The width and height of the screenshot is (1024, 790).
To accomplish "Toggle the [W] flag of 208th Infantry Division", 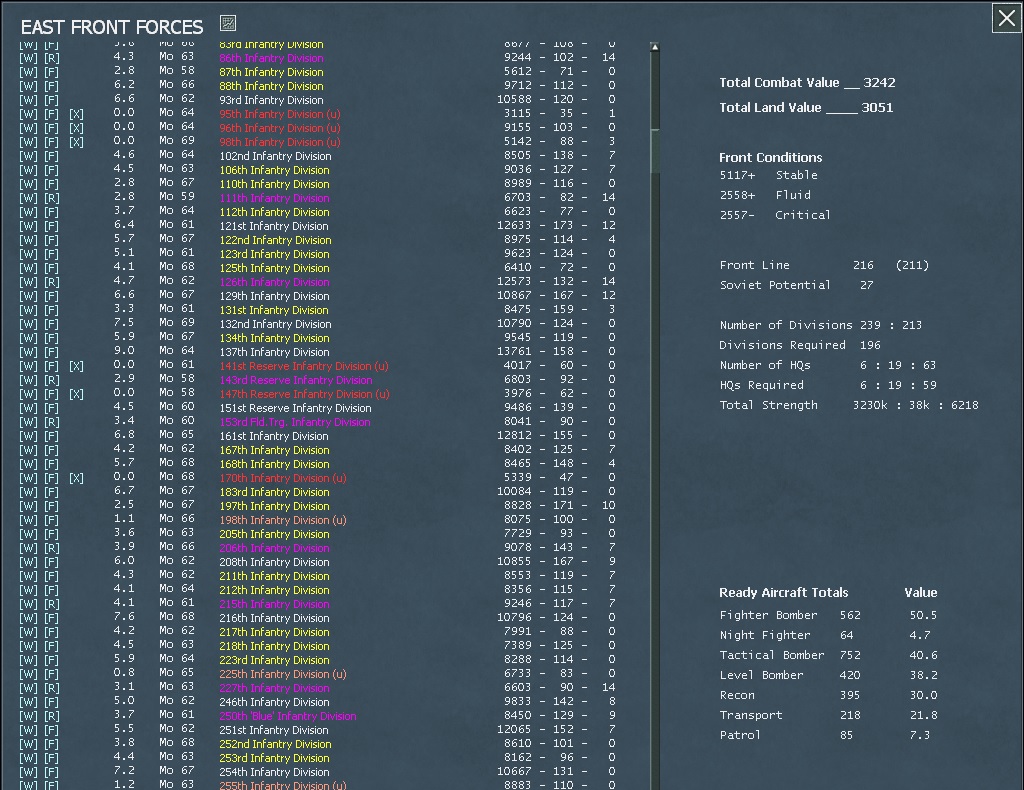I will [x=28, y=562].
